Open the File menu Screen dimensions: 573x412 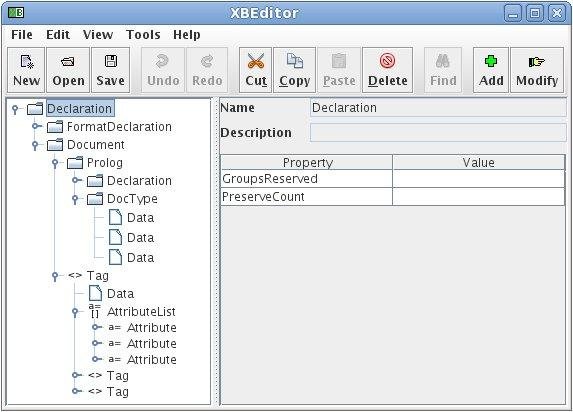coord(22,35)
